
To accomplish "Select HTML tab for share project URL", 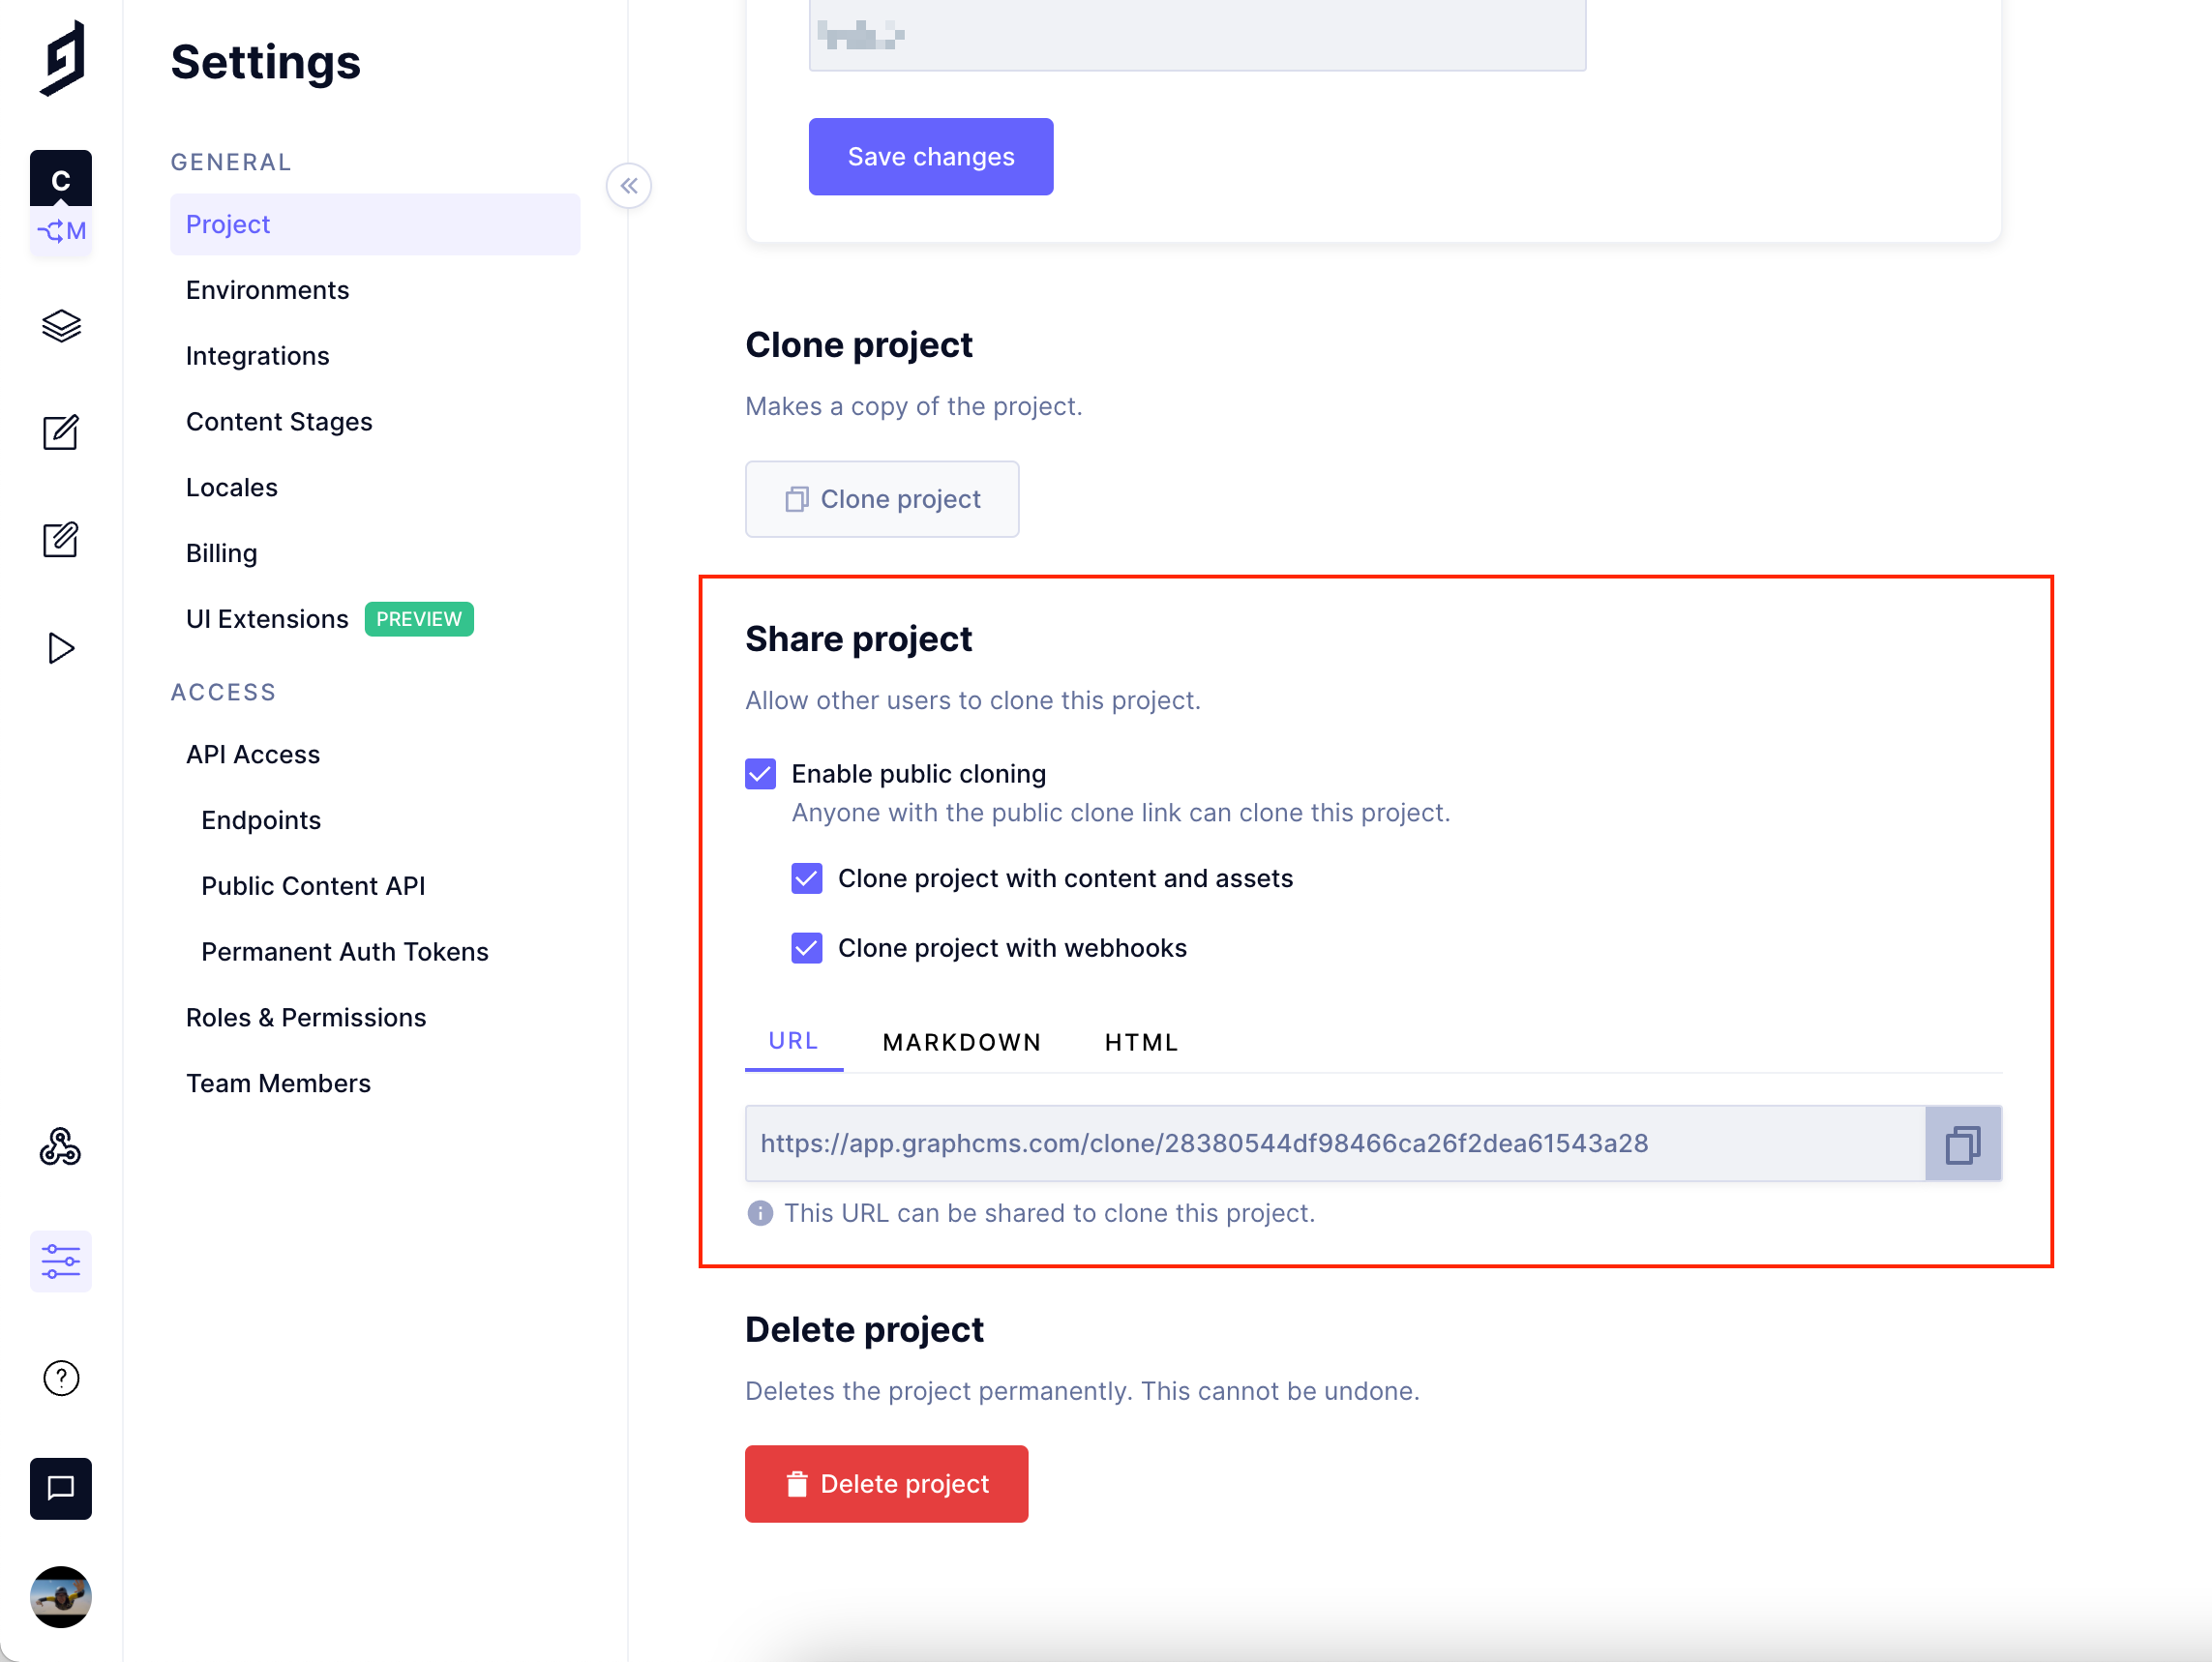I will 1140,1042.
